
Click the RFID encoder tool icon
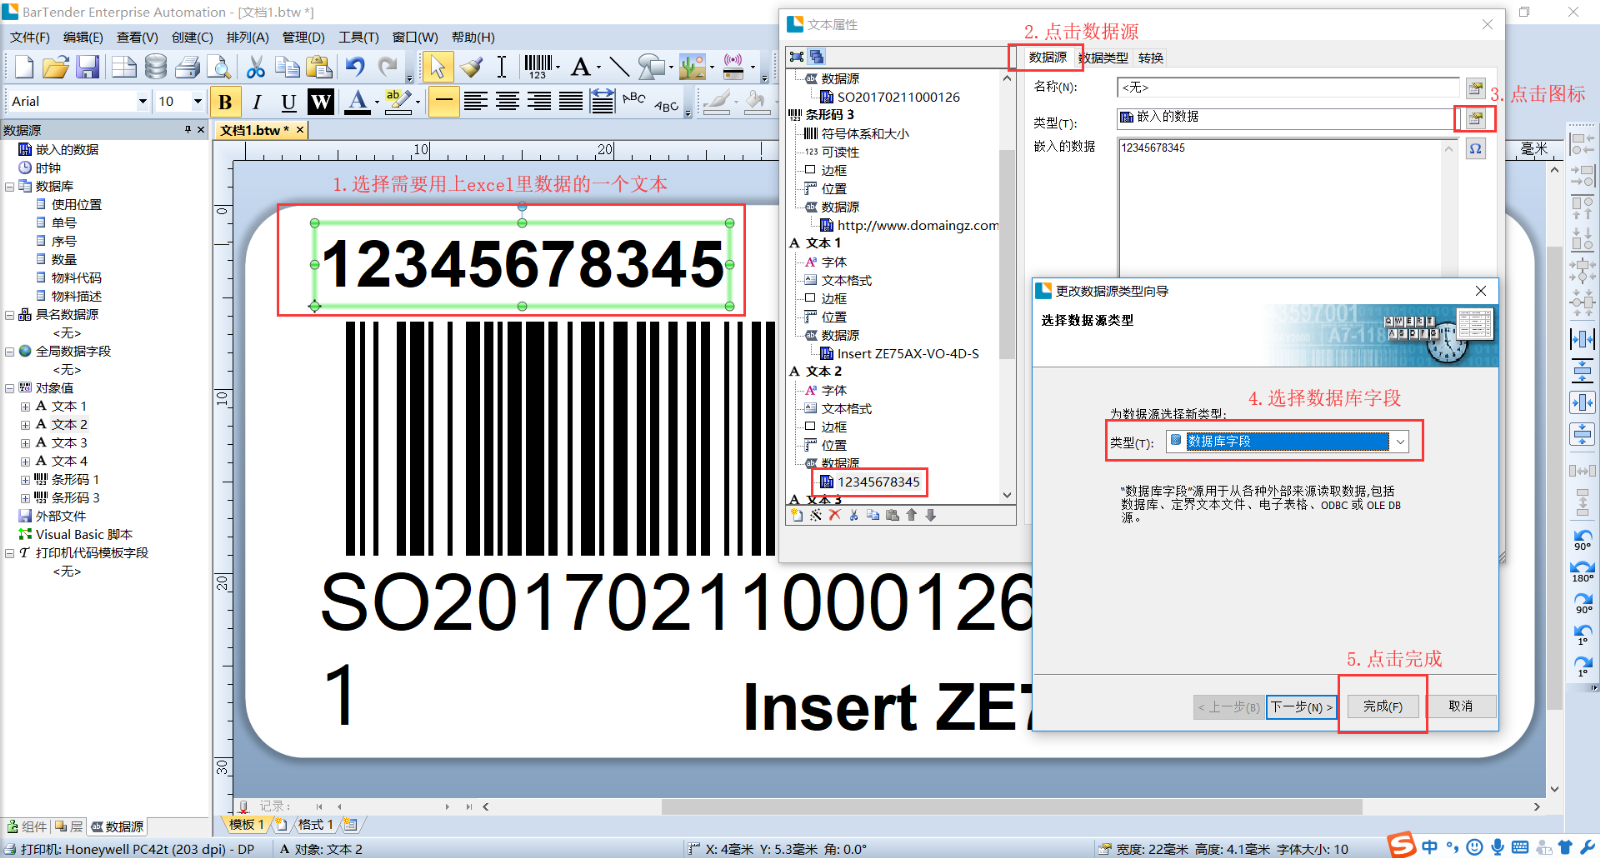(x=734, y=67)
